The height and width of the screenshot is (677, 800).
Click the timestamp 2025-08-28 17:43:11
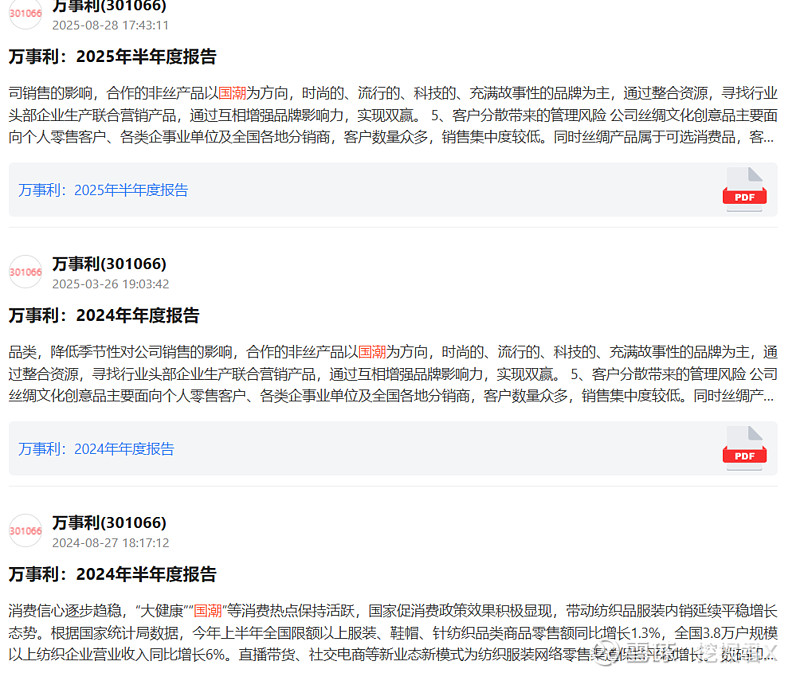110,25
